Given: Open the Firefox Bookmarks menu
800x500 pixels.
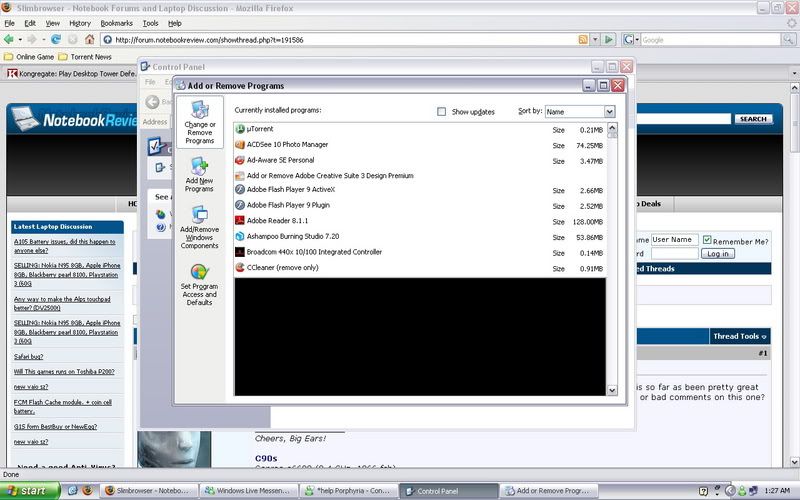Looking at the screenshot, I should pyautogui.click(x=116, y=23).
